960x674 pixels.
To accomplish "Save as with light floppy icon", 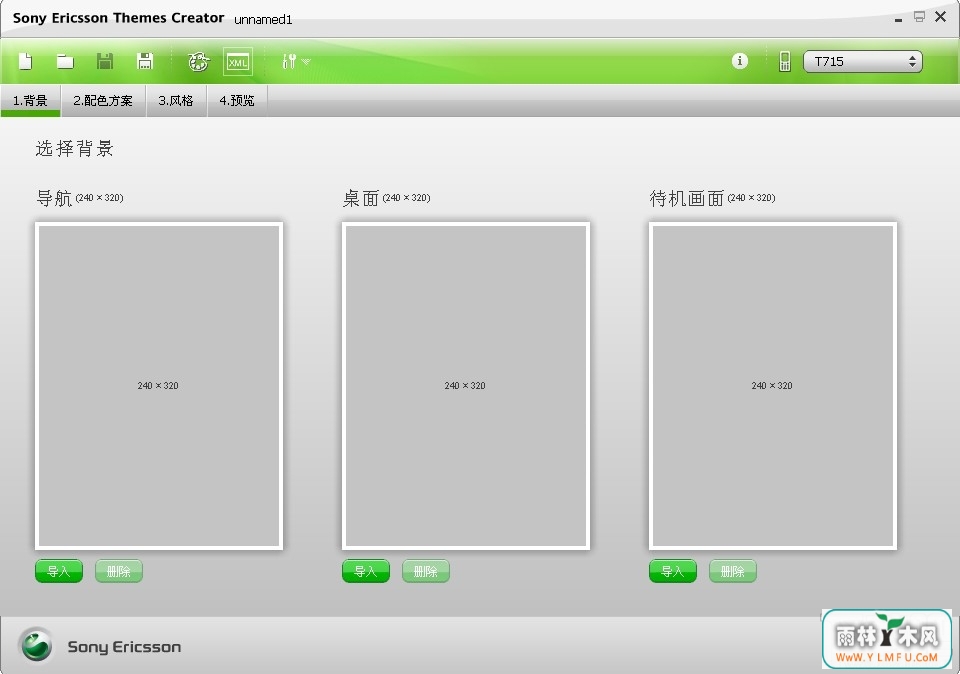I will pos(145,61).
